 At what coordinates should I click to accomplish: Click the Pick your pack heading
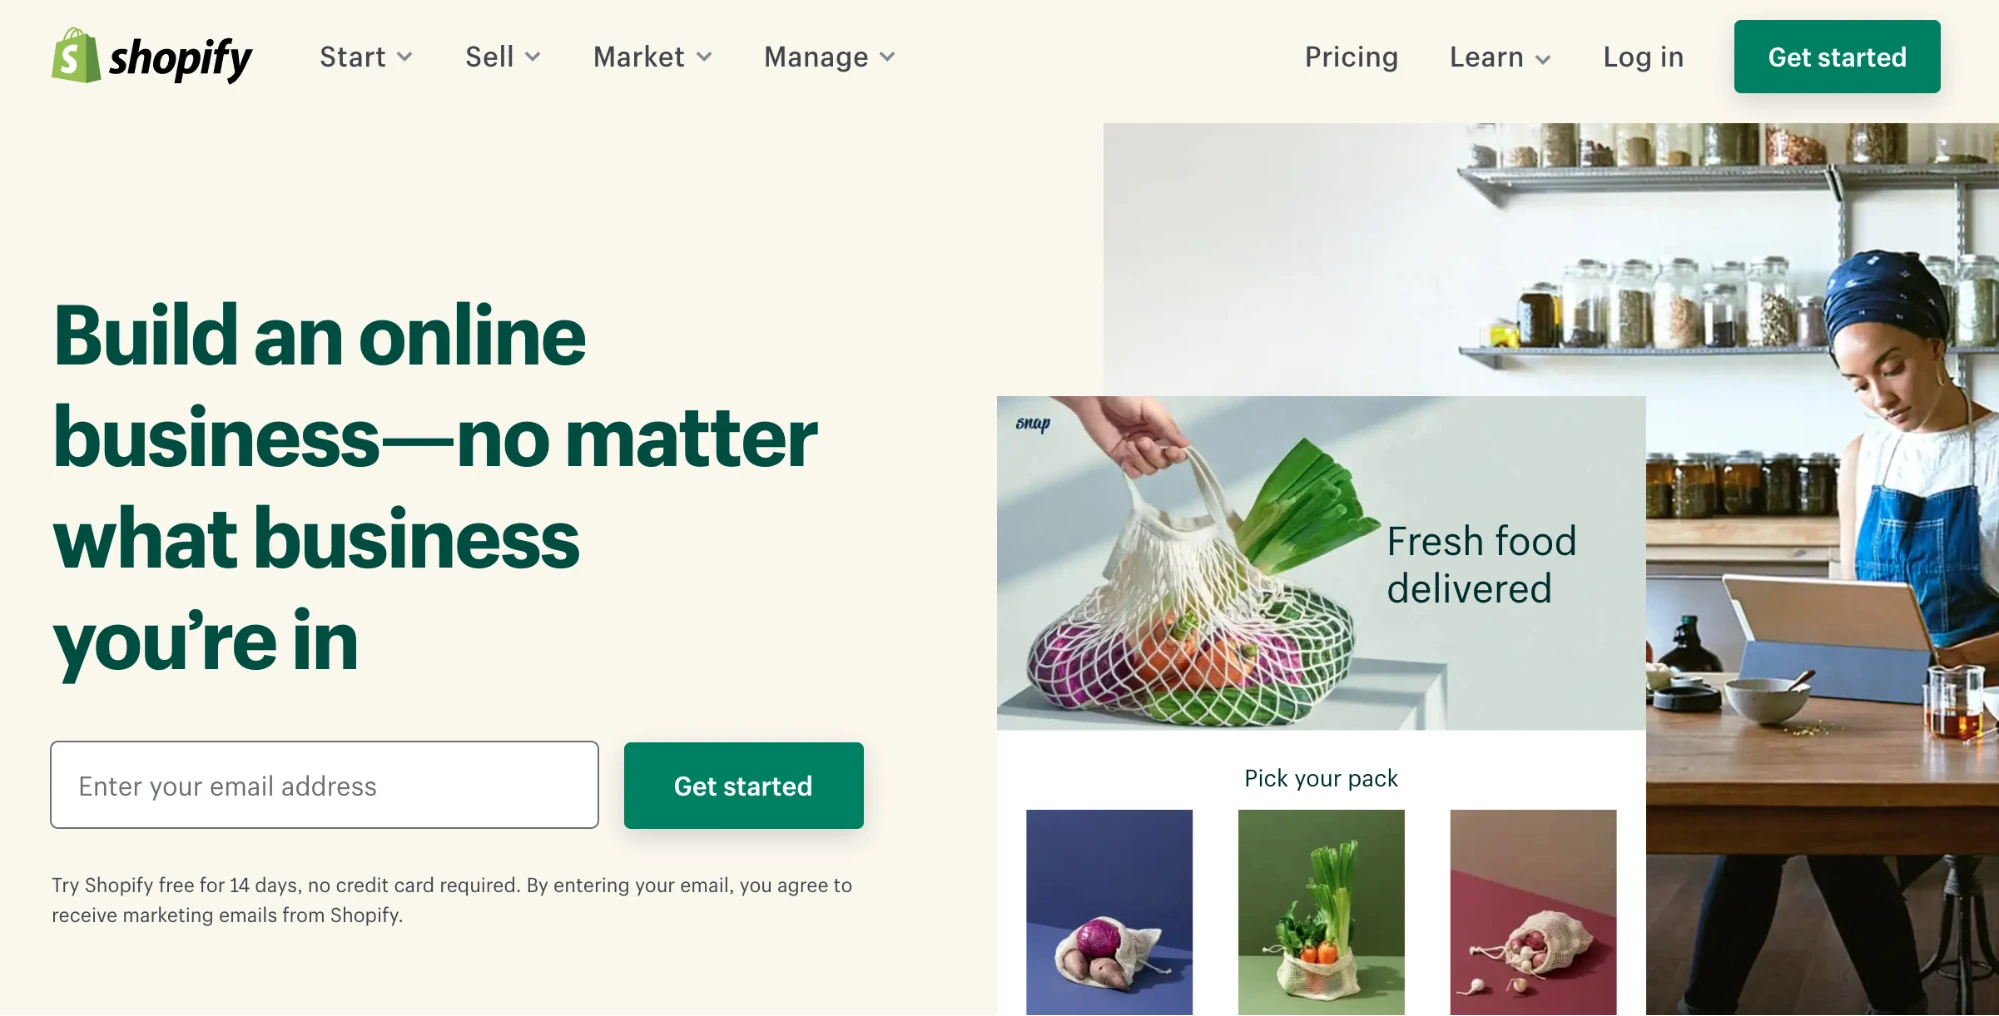tap(1321, 778)
